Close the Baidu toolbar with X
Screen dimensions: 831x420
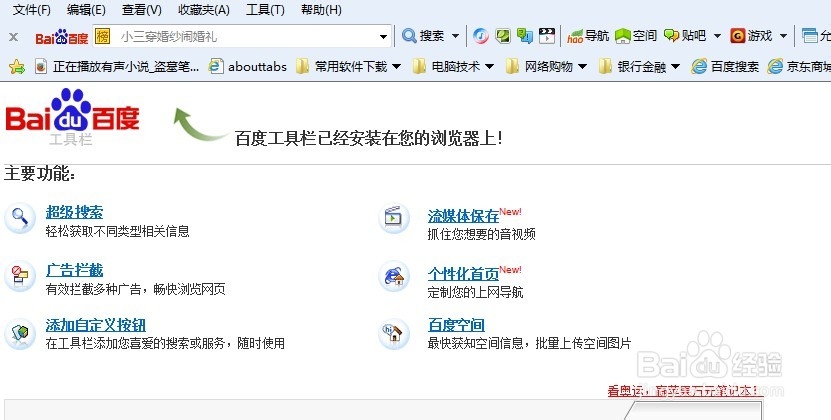[x=13, y=37]
